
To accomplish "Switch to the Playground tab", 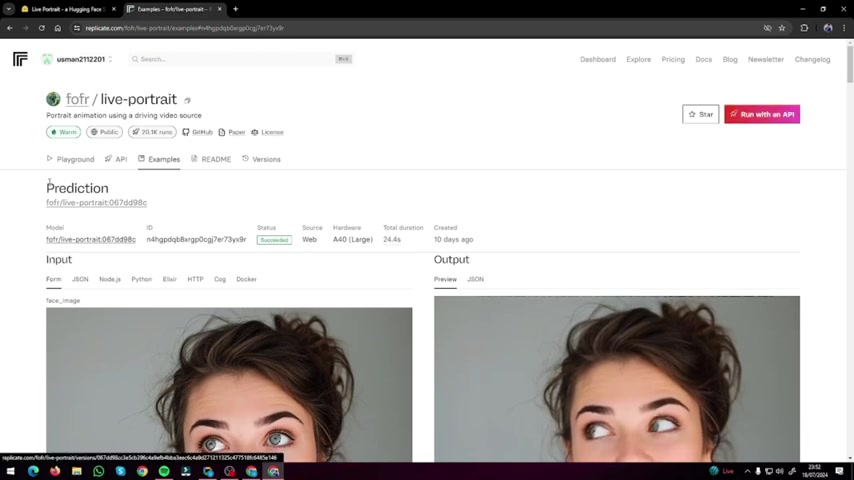I will click(70, 159).
